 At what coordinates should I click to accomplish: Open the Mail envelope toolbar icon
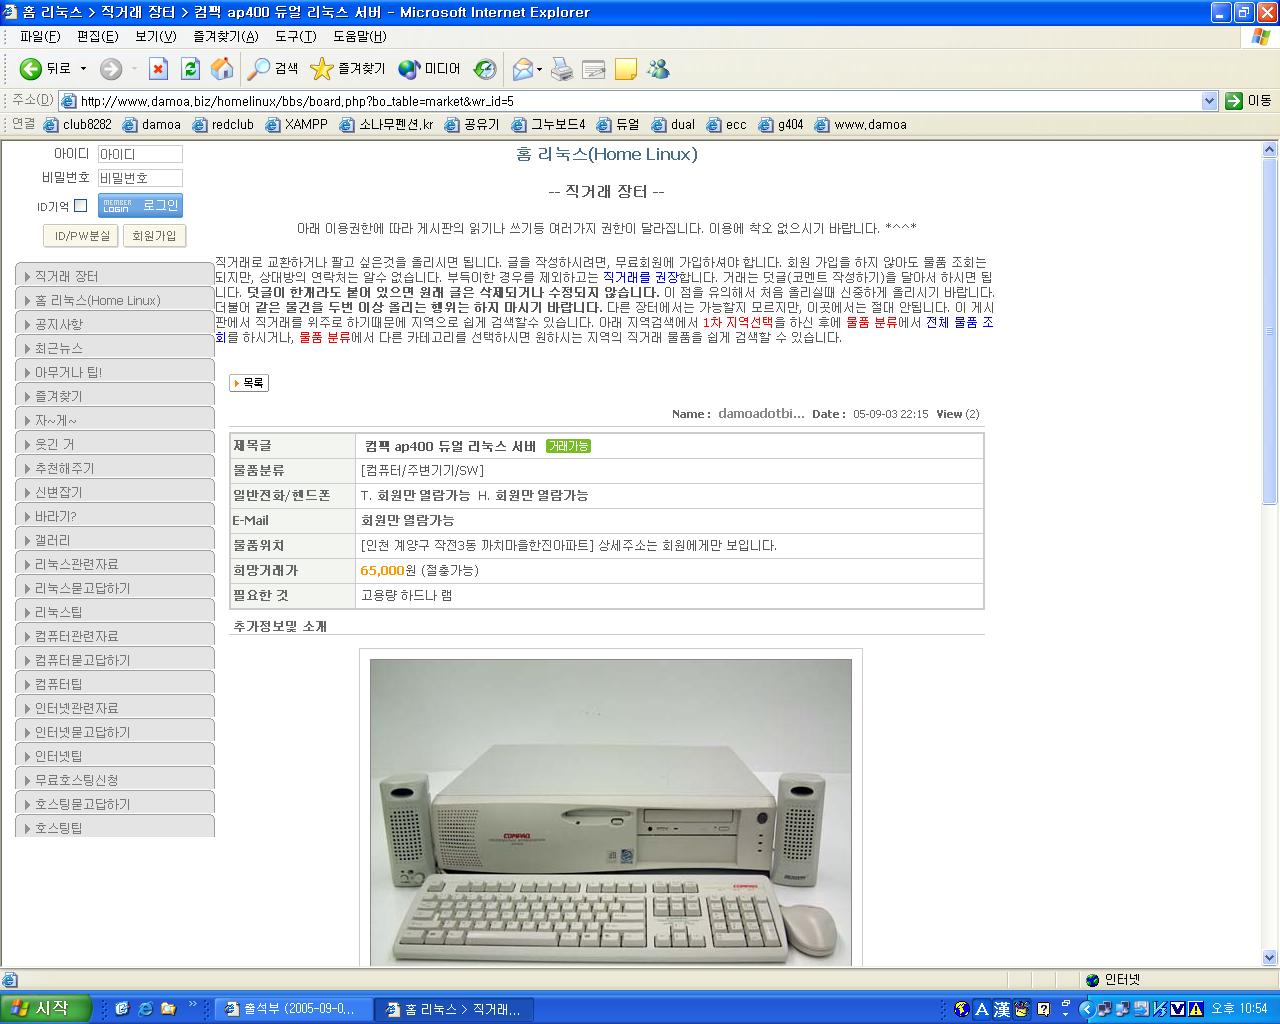point(523,69)
